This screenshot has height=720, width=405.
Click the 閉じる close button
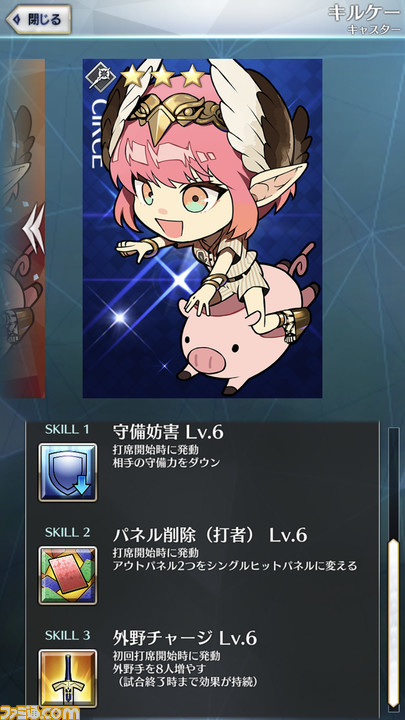[x=39, y=19]
